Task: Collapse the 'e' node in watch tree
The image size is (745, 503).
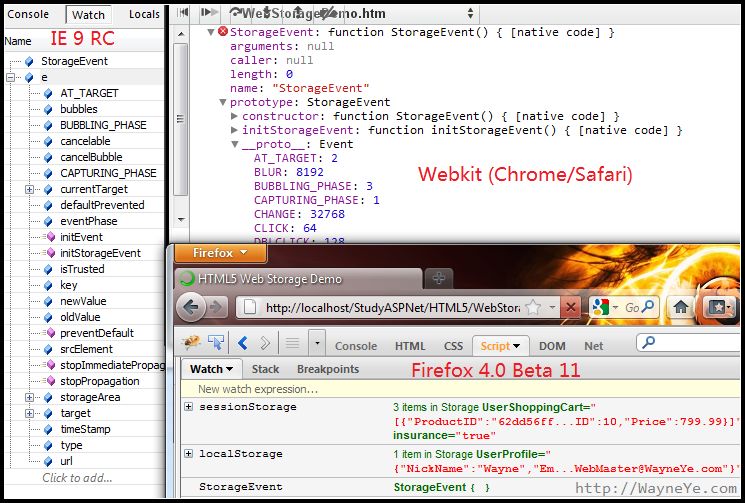Action: point(10,77)
